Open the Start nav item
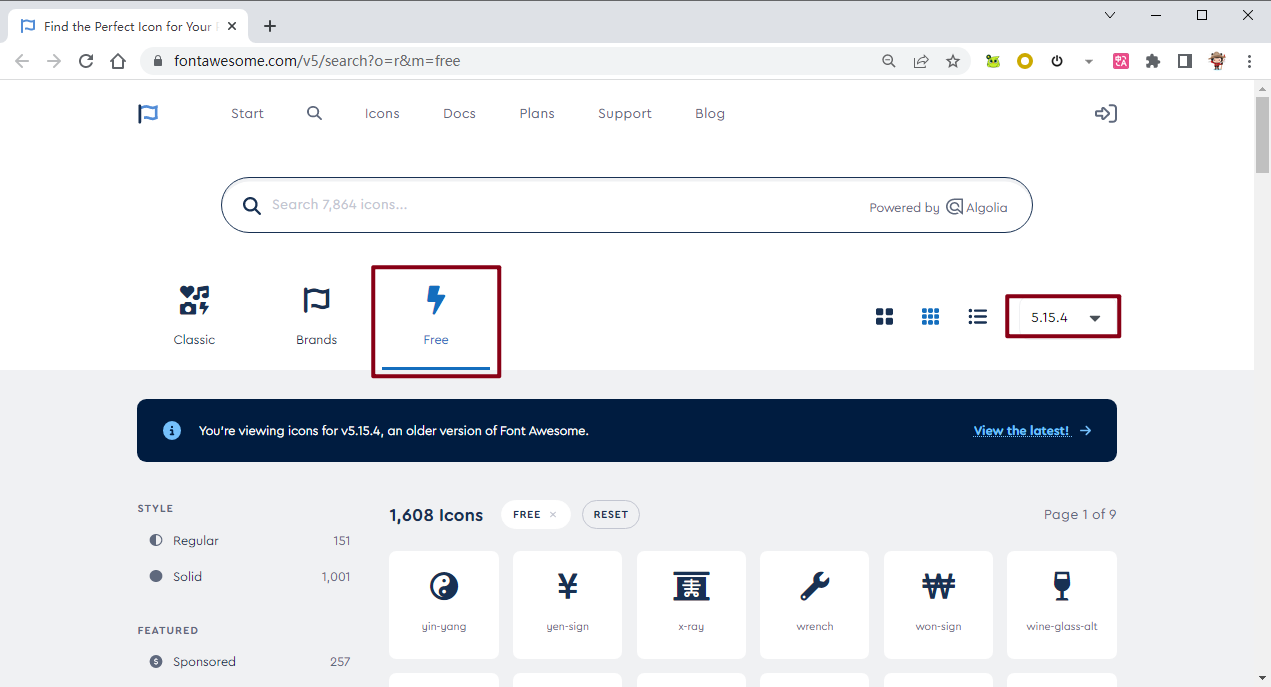Image resolution: width=1271 pixels, height=687 pixels. (x=247, y=114)
